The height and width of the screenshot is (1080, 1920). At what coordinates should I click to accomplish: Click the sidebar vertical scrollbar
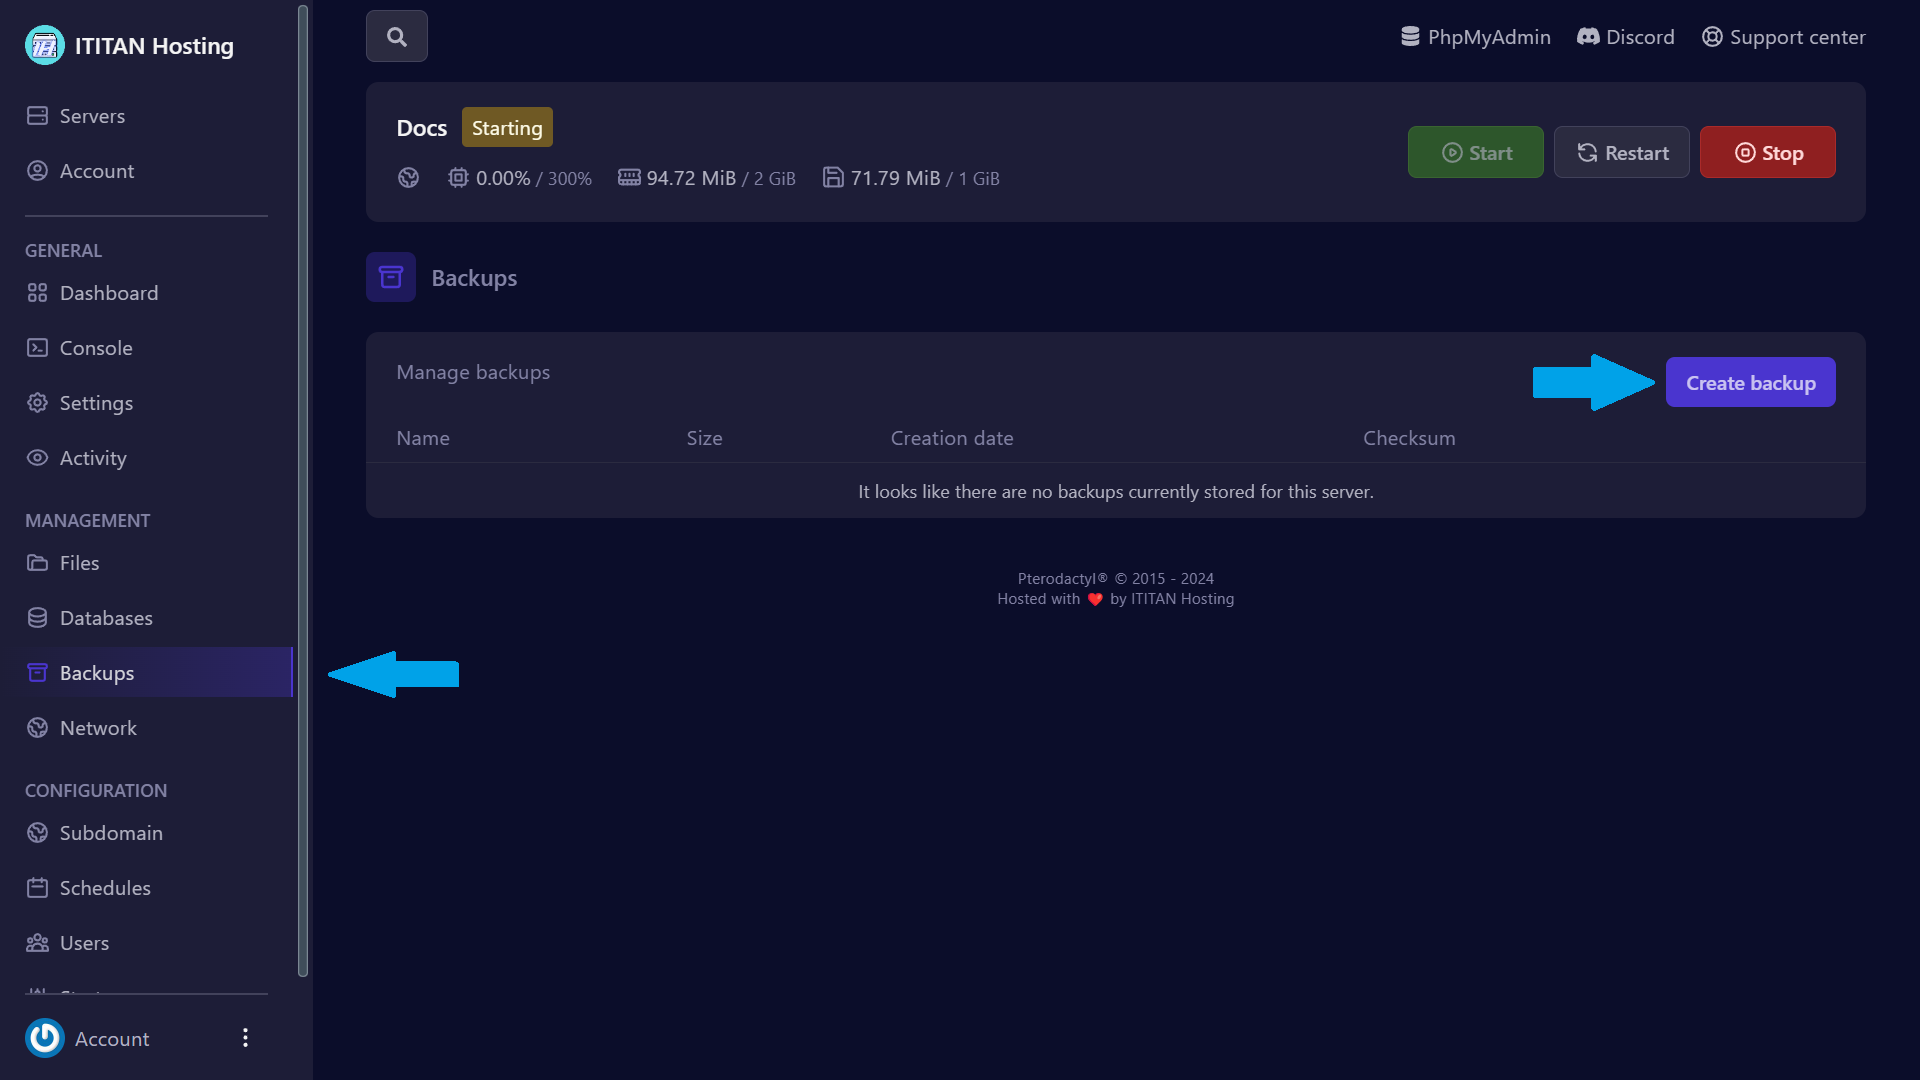[303, 490]
